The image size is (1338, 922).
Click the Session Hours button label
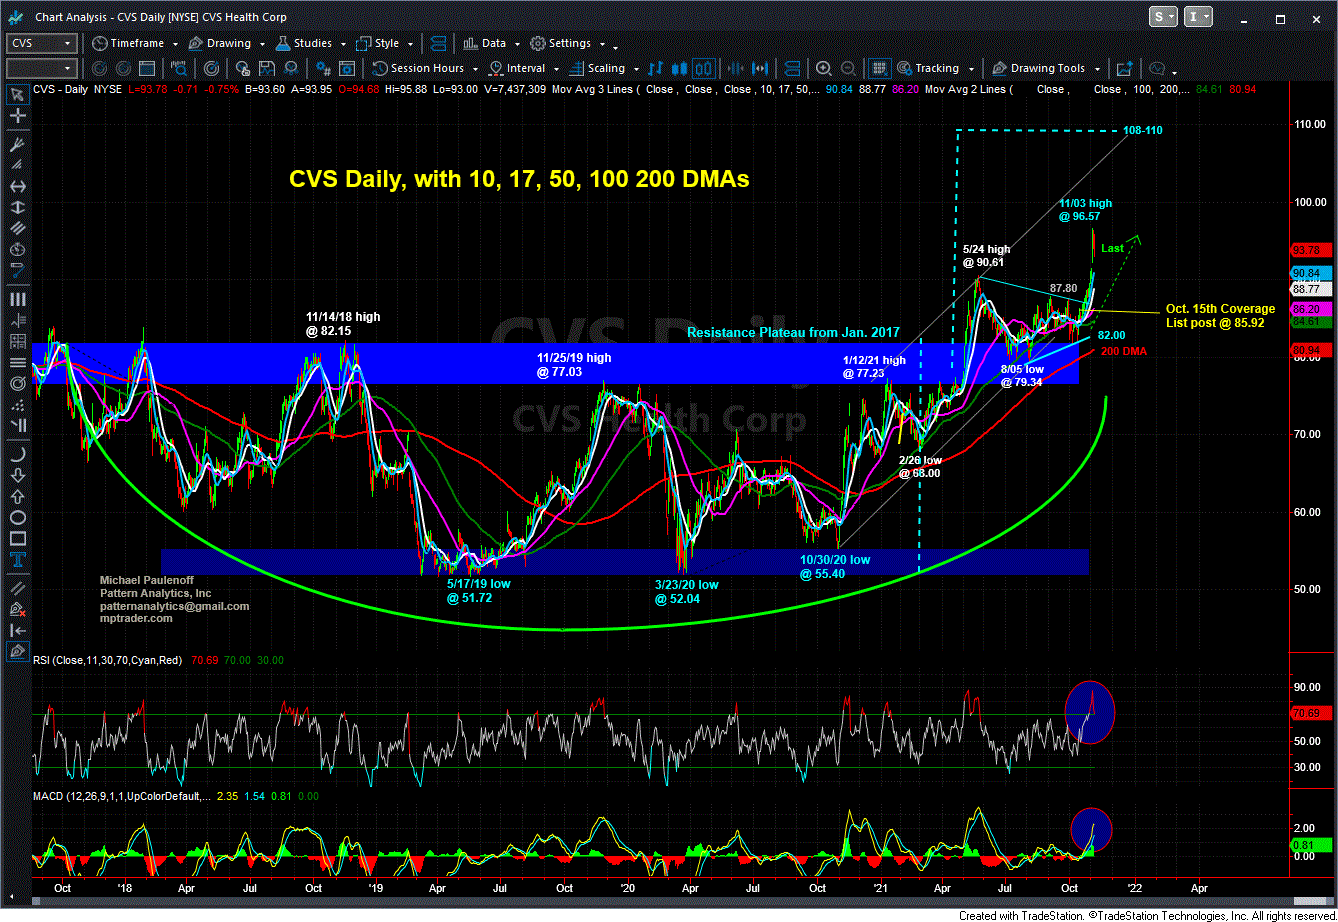[427, 68]
